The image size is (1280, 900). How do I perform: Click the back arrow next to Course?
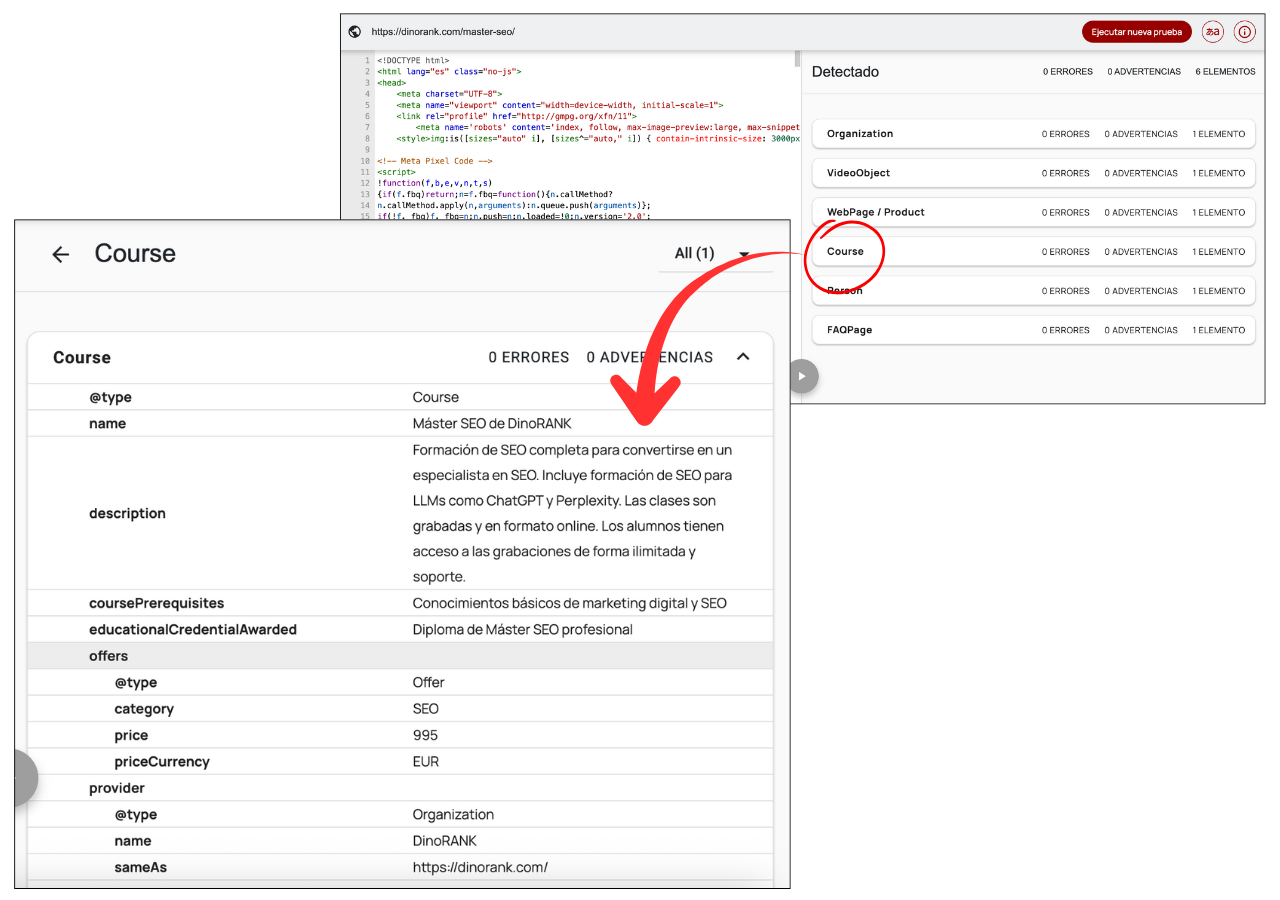click(61, 254)
